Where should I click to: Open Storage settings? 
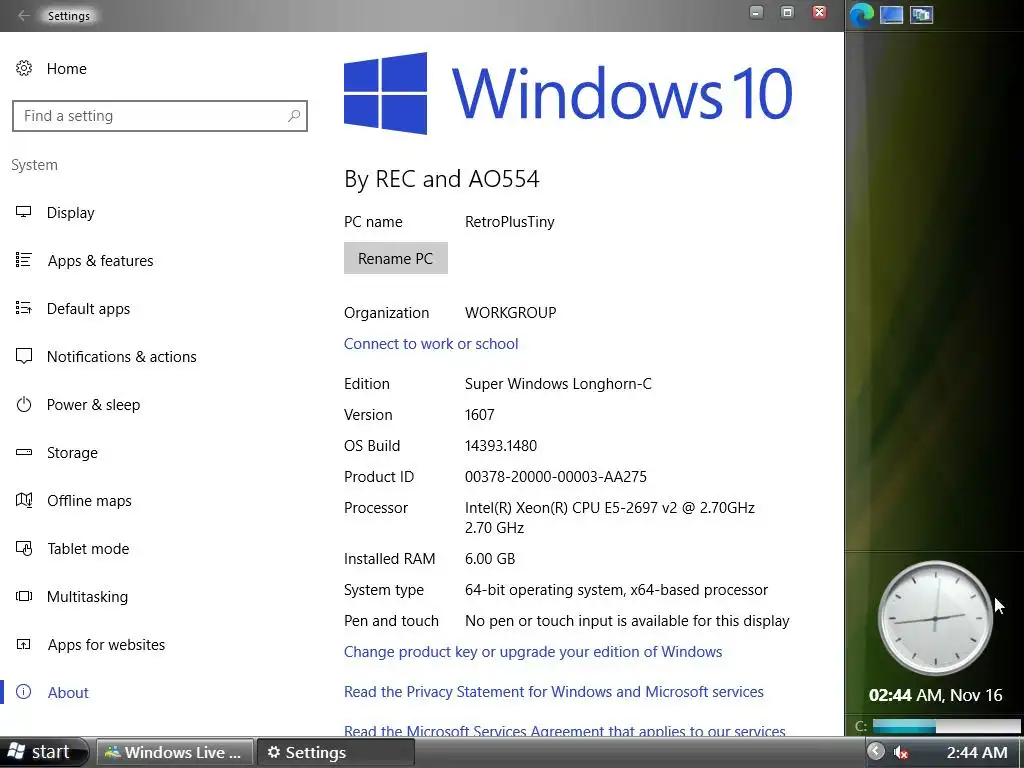pyautogui.click(x=72, y=453)
